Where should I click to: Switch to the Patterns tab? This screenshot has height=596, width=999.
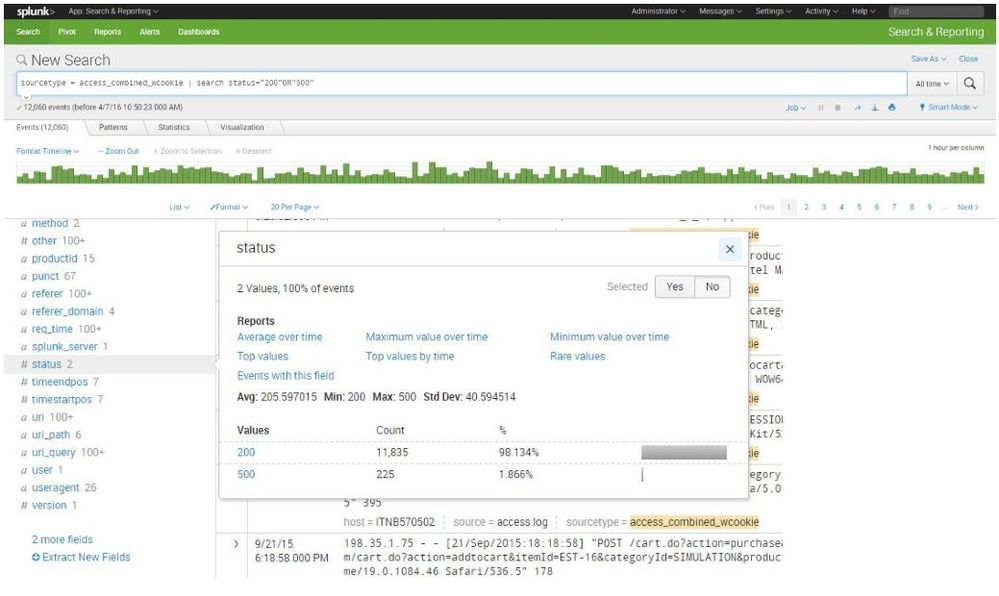[113, 127]
